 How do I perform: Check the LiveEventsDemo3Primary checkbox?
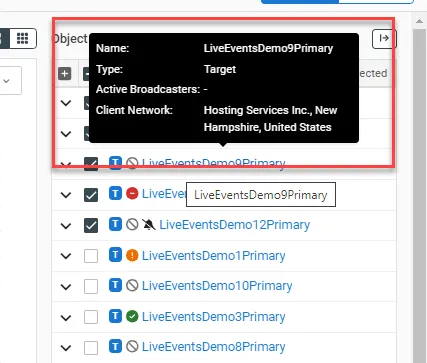click(x=91, y=317)
